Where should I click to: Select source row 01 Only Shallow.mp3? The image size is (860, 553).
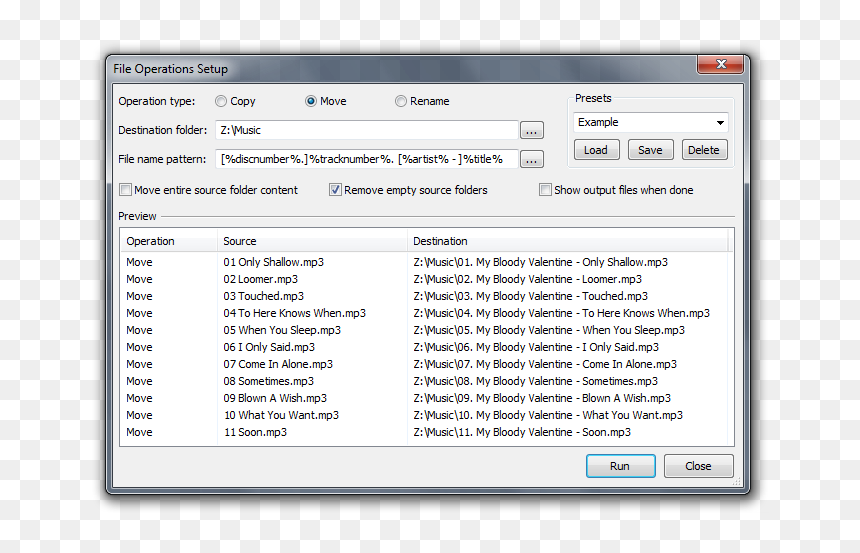coord(273,262)
